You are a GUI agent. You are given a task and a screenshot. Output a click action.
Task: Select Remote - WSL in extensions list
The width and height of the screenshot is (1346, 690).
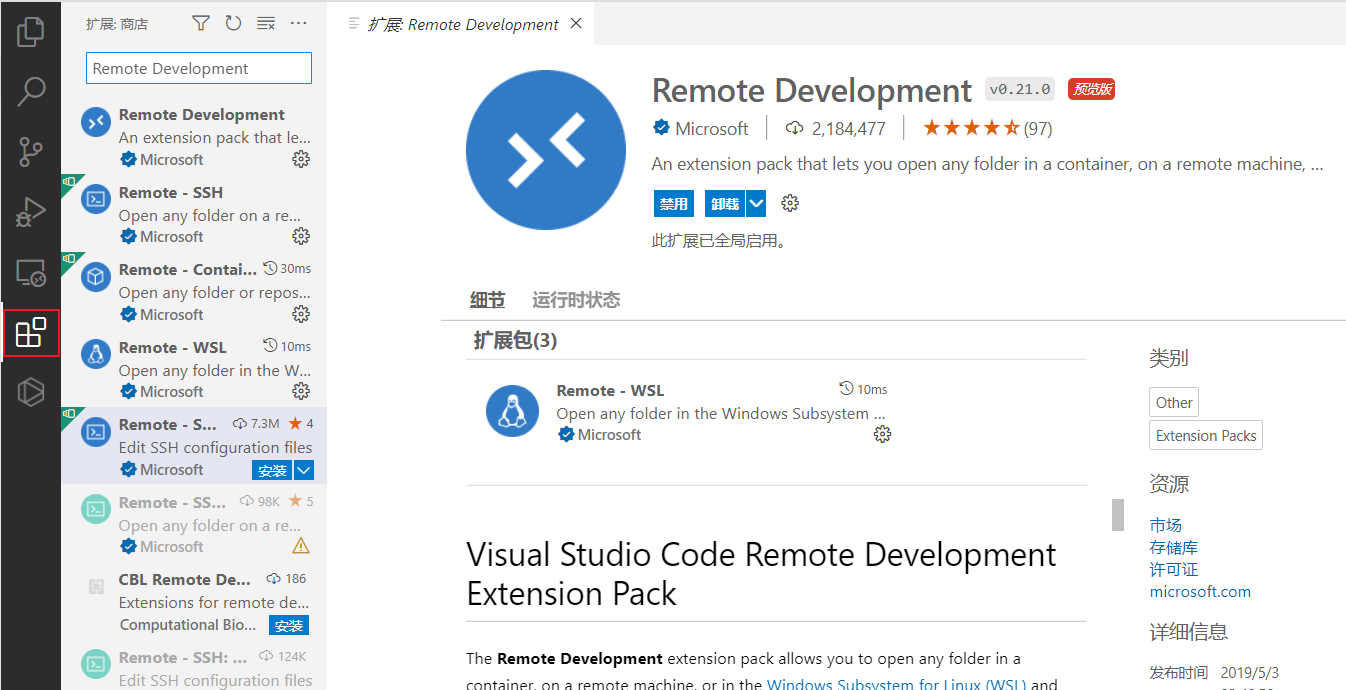click(194, 369)
